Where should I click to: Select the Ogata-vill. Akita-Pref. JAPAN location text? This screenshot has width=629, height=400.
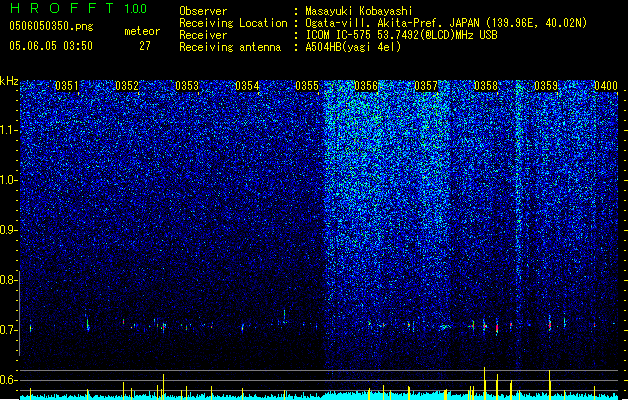(x=446, y=23)
